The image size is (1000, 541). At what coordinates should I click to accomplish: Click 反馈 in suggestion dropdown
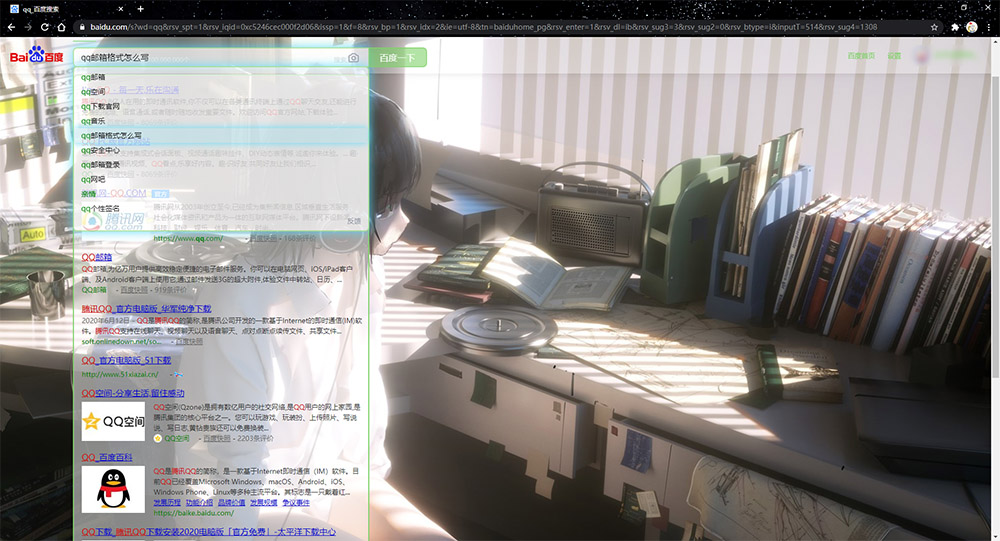point(354,221)
